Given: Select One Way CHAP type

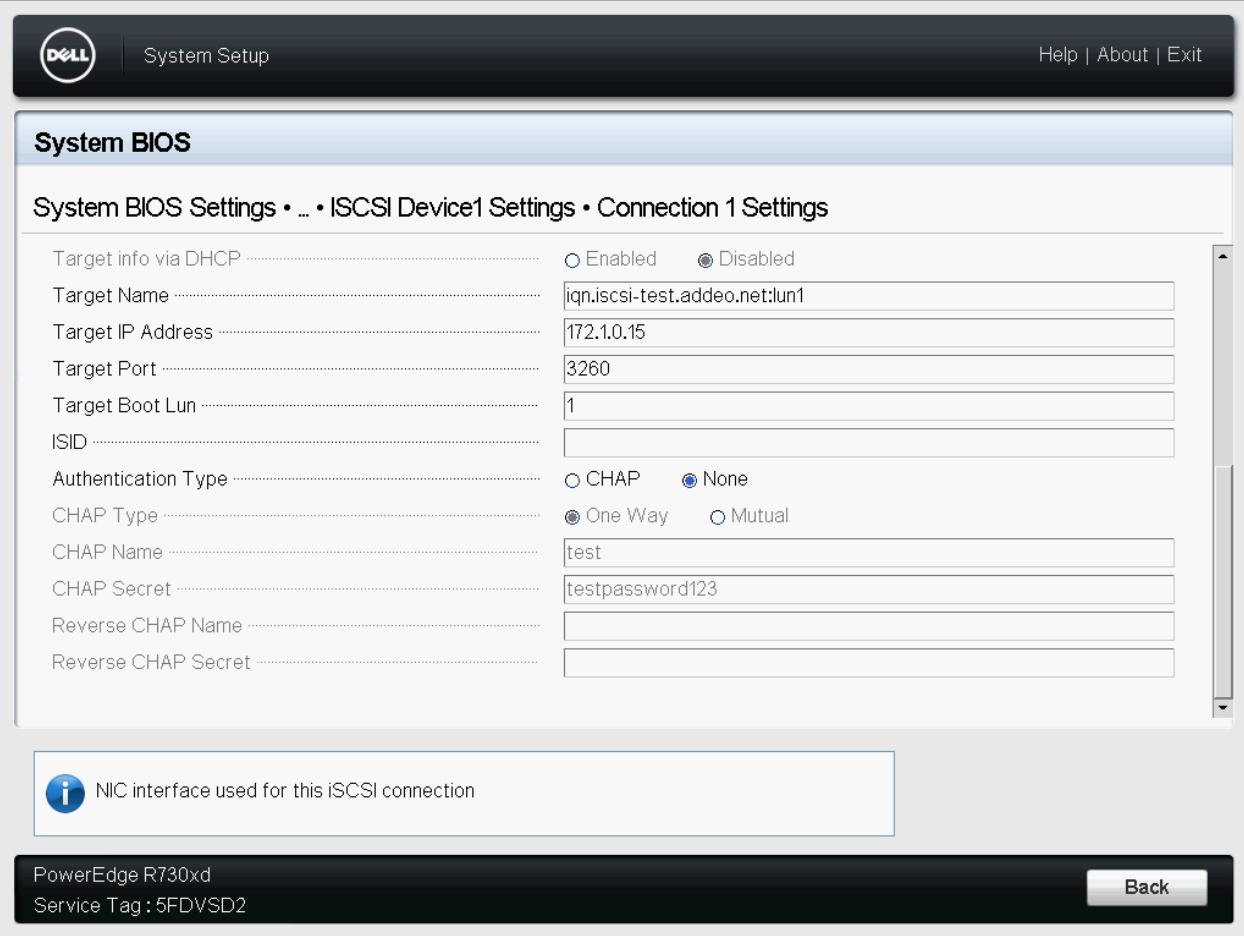Looking at the screenshot, I should 572,517.
